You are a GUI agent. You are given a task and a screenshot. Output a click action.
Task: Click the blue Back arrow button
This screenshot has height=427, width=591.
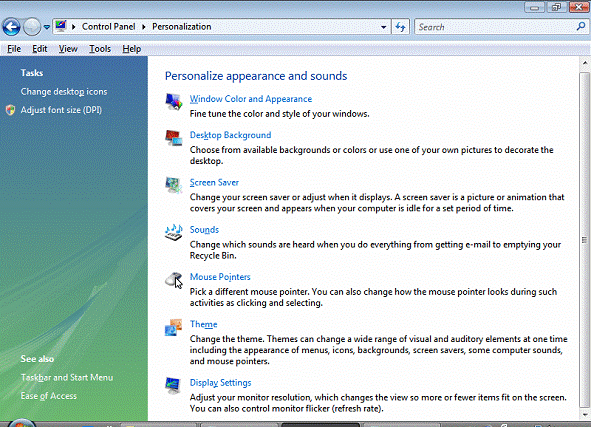11,27
